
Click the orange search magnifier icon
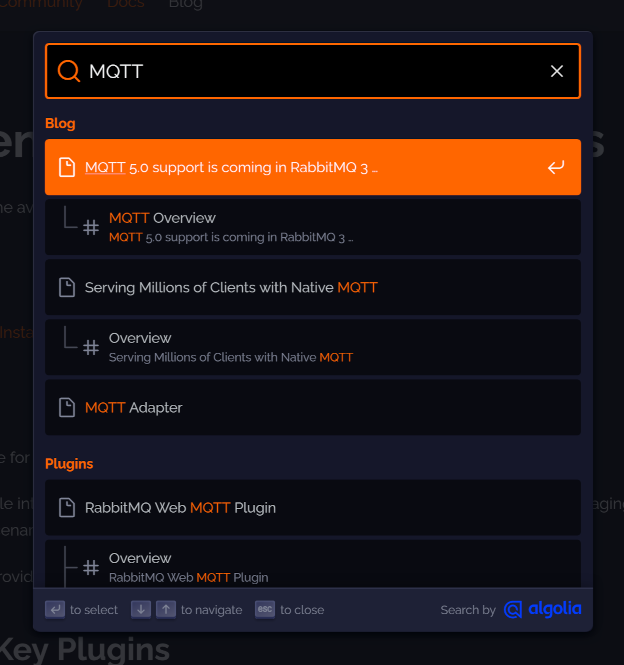point(69,71)
